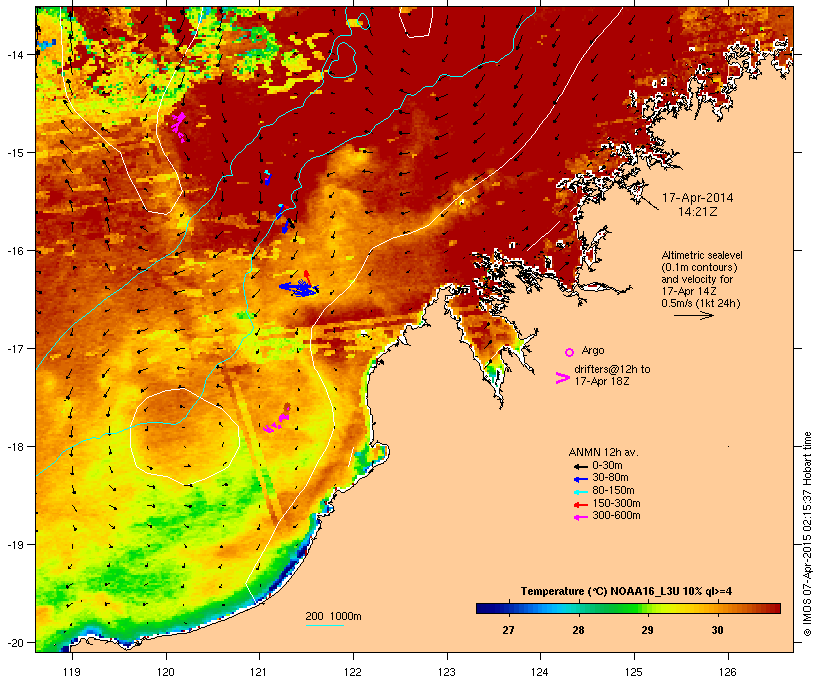The height and width of the screenshot is (680, 820).
Task: Click the cyan 200 1000m bathymetry line sample
Action: click(325, 625)
